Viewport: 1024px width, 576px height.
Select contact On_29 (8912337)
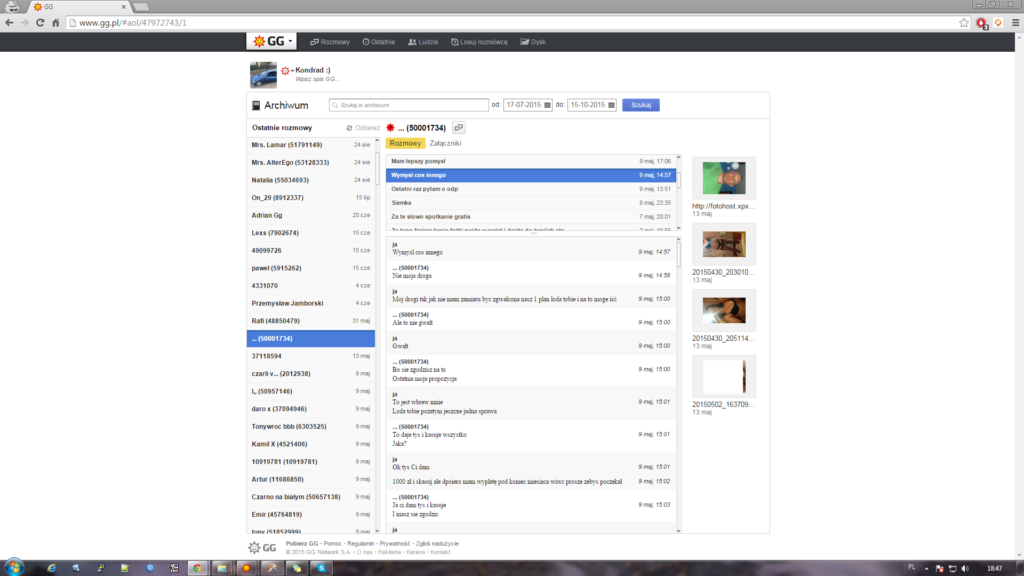tap(311, 198)
